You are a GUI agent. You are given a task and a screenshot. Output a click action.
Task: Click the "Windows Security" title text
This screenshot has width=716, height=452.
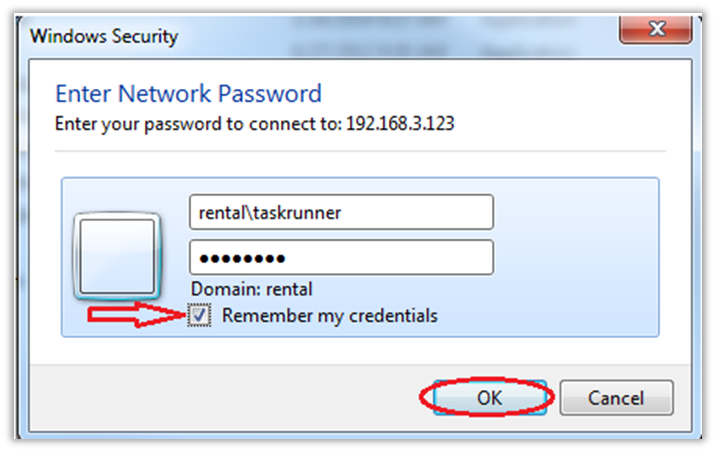click(104, 37)
